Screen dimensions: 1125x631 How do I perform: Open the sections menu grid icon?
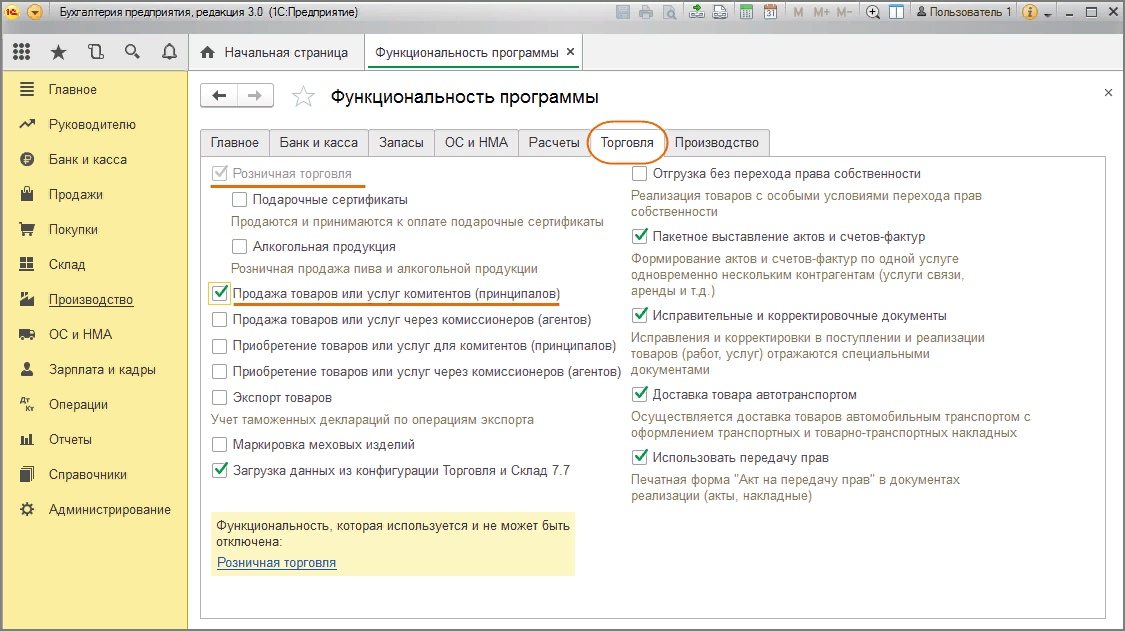22,52
